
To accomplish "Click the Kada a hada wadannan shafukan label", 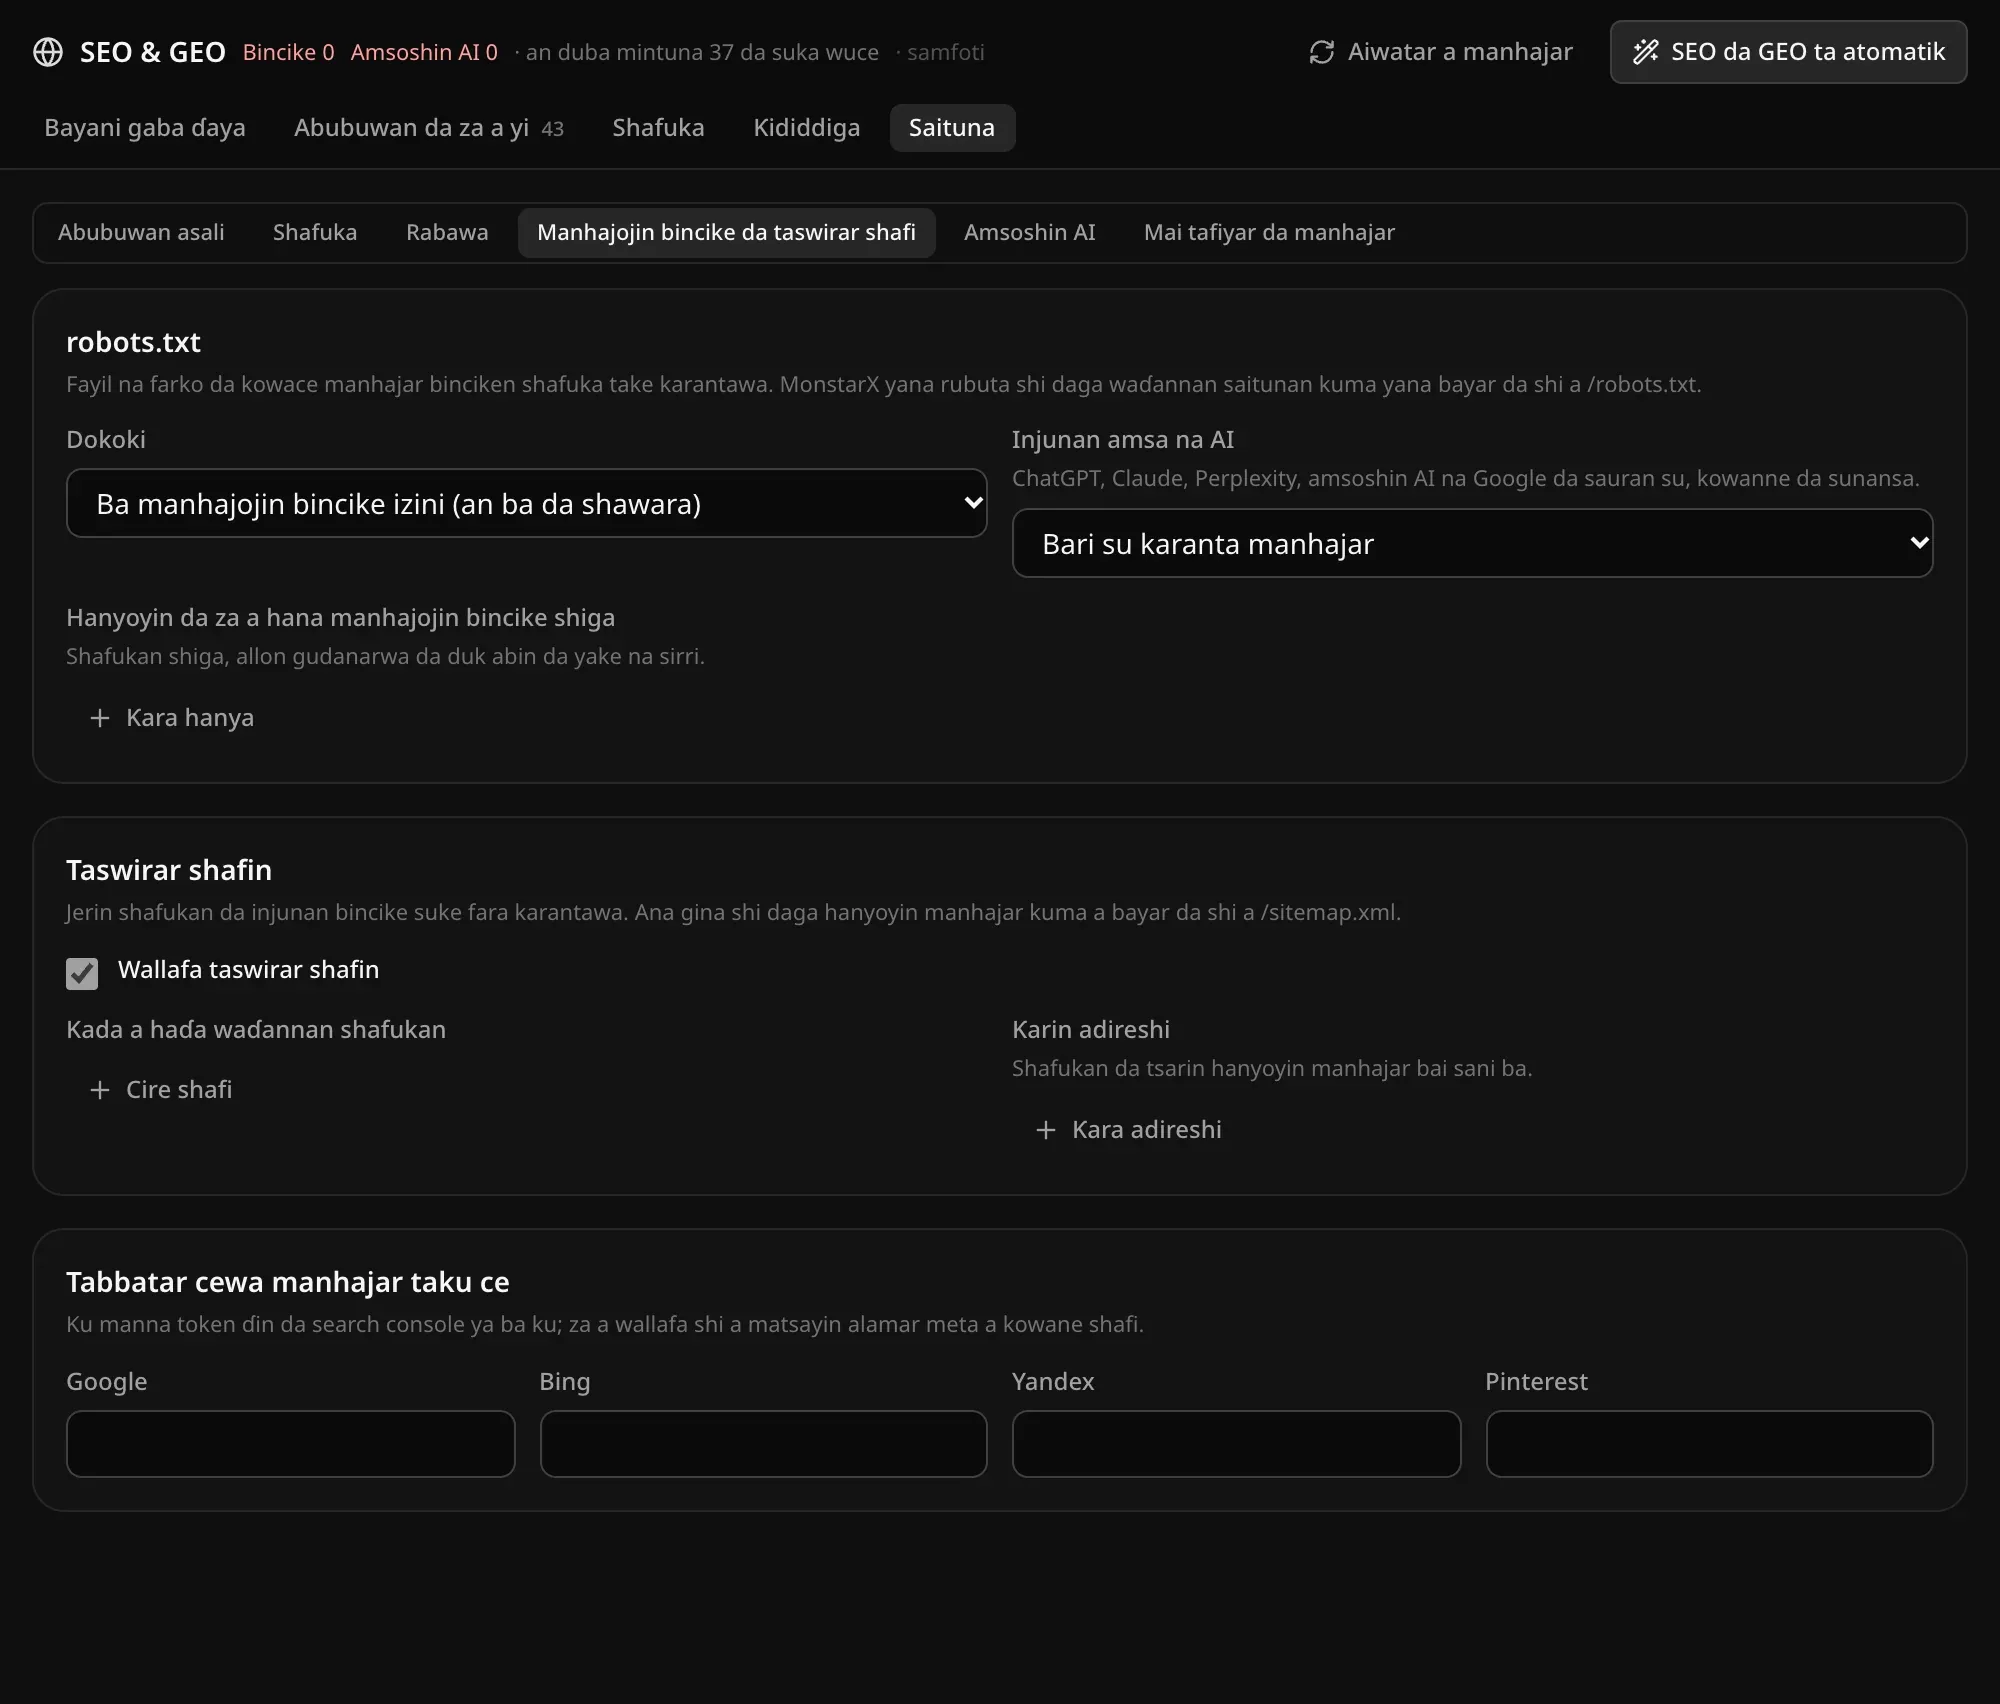I will point(256,1029).
